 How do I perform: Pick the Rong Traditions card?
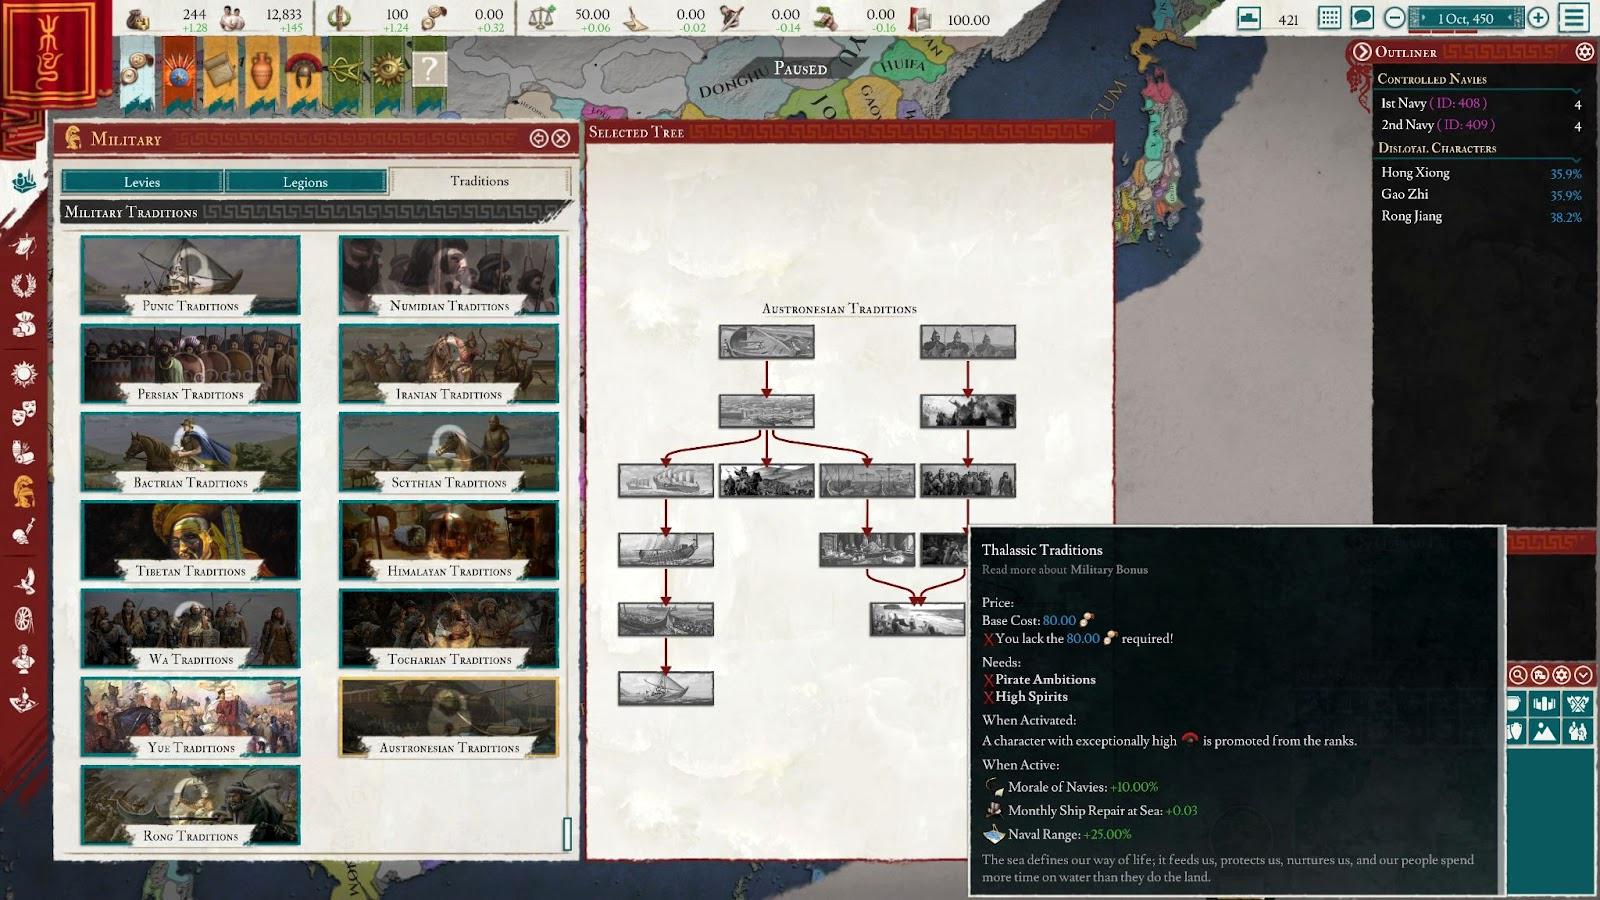[x=190, y=806]
